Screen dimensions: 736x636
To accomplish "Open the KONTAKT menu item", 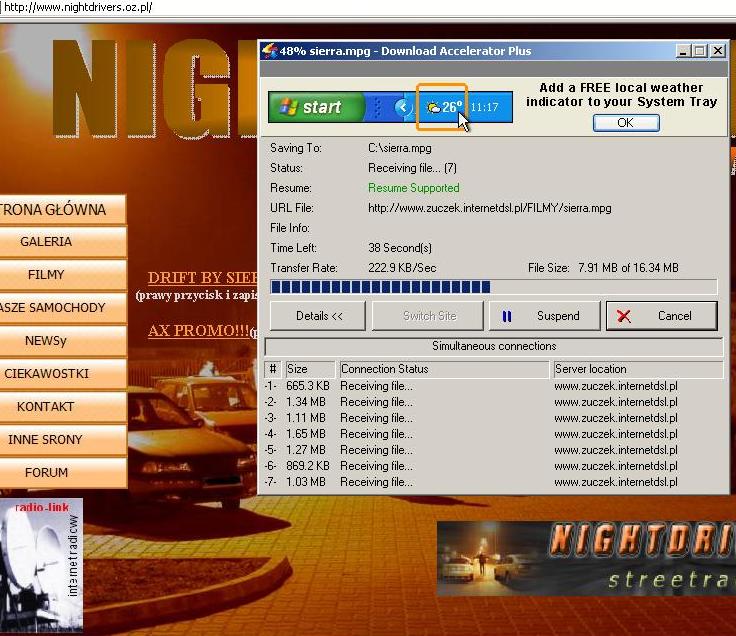I will pos(63,406).
